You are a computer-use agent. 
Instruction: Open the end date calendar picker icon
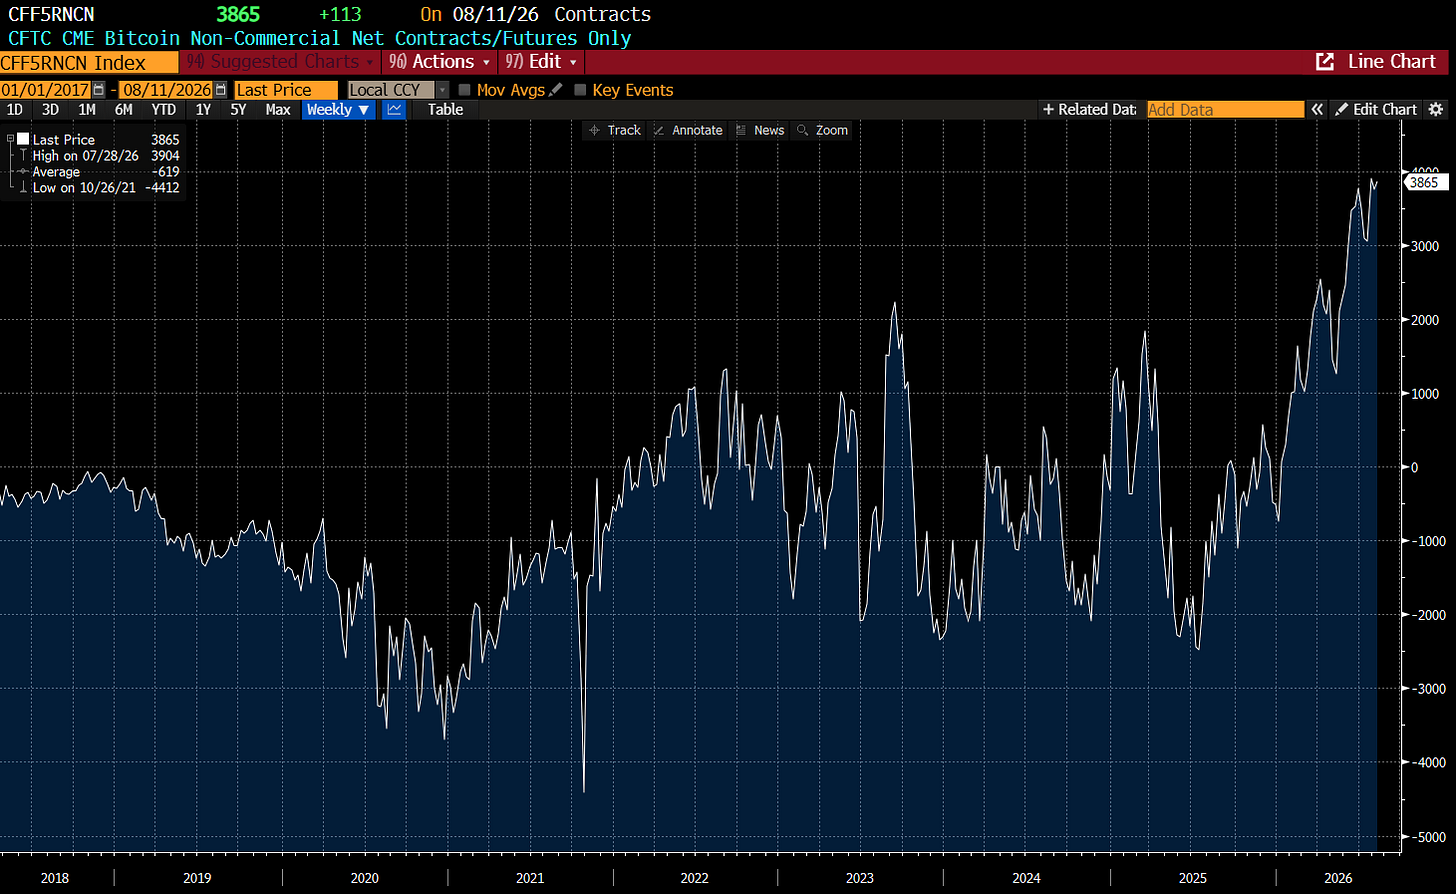tap(220, 90)
